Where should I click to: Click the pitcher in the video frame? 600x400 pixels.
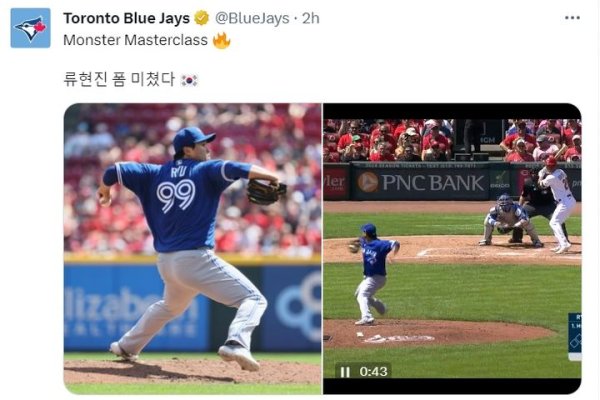[372, 273]
